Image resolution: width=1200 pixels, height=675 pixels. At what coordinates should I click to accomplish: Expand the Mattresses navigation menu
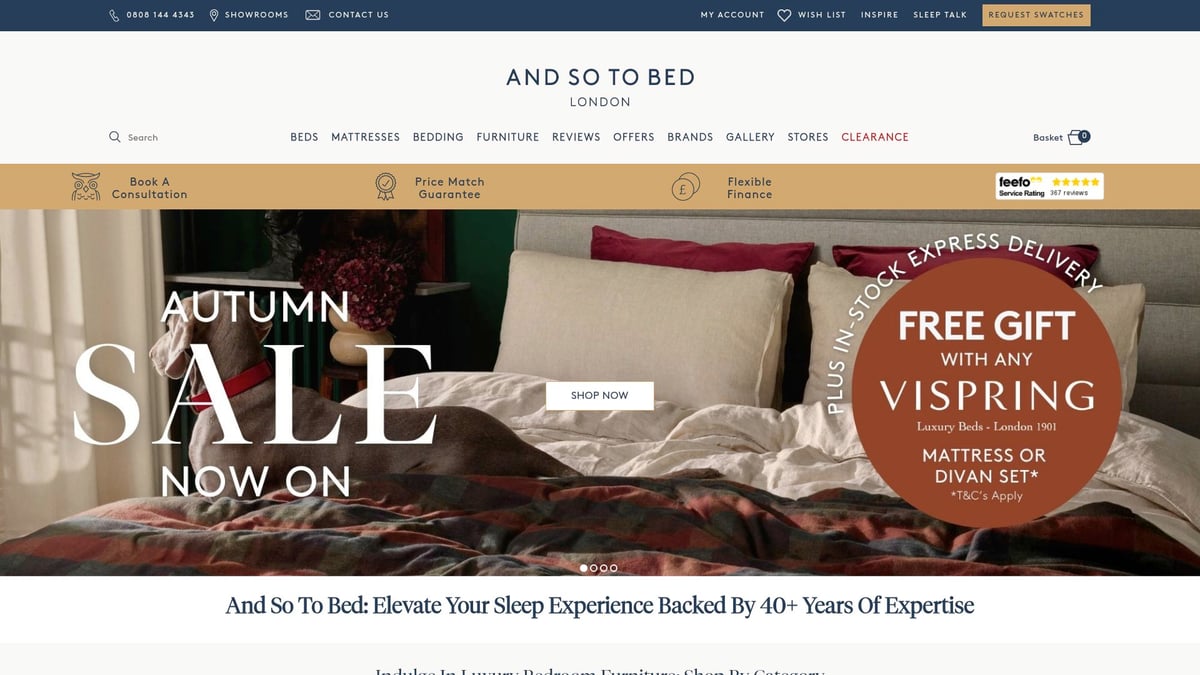366,137
